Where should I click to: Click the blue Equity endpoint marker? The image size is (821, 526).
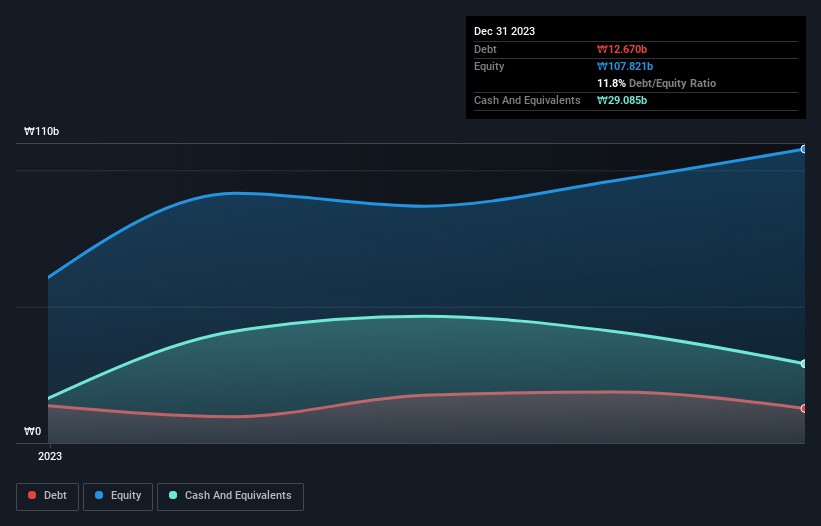(804, 149)
